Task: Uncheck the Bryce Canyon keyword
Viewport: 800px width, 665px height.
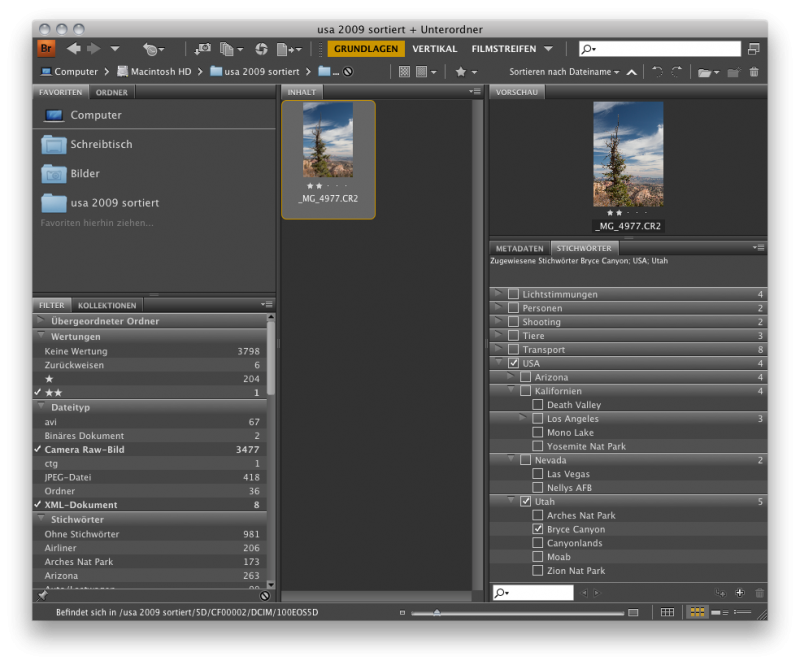Action: coord(537,529)
